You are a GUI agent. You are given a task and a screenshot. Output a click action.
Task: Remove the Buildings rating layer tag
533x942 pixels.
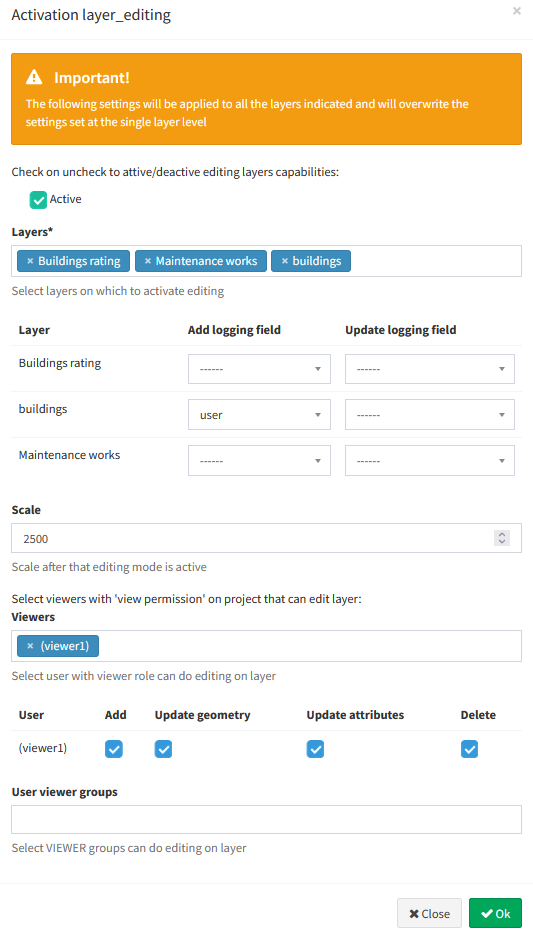[30, 261]
